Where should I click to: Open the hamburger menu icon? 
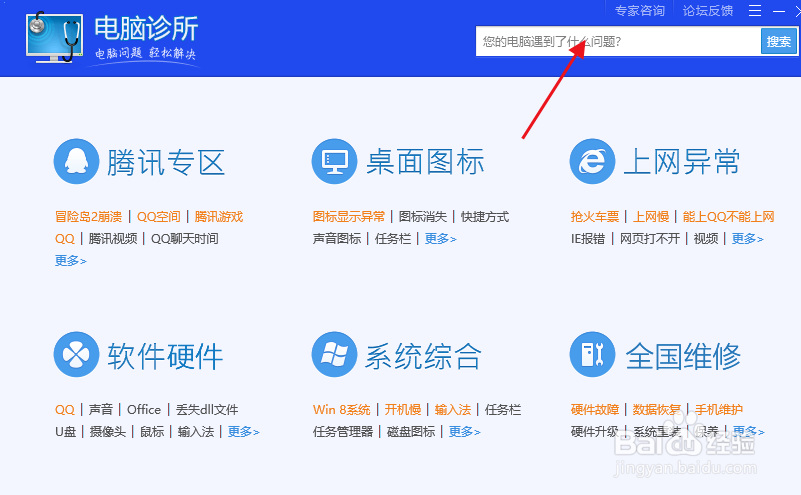pos(755,10)
